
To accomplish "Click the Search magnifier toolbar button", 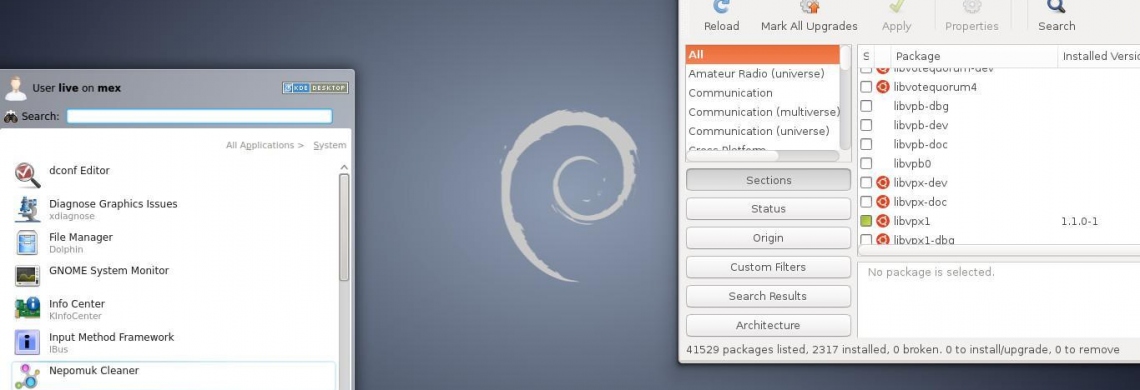I will pos(1056,17).
